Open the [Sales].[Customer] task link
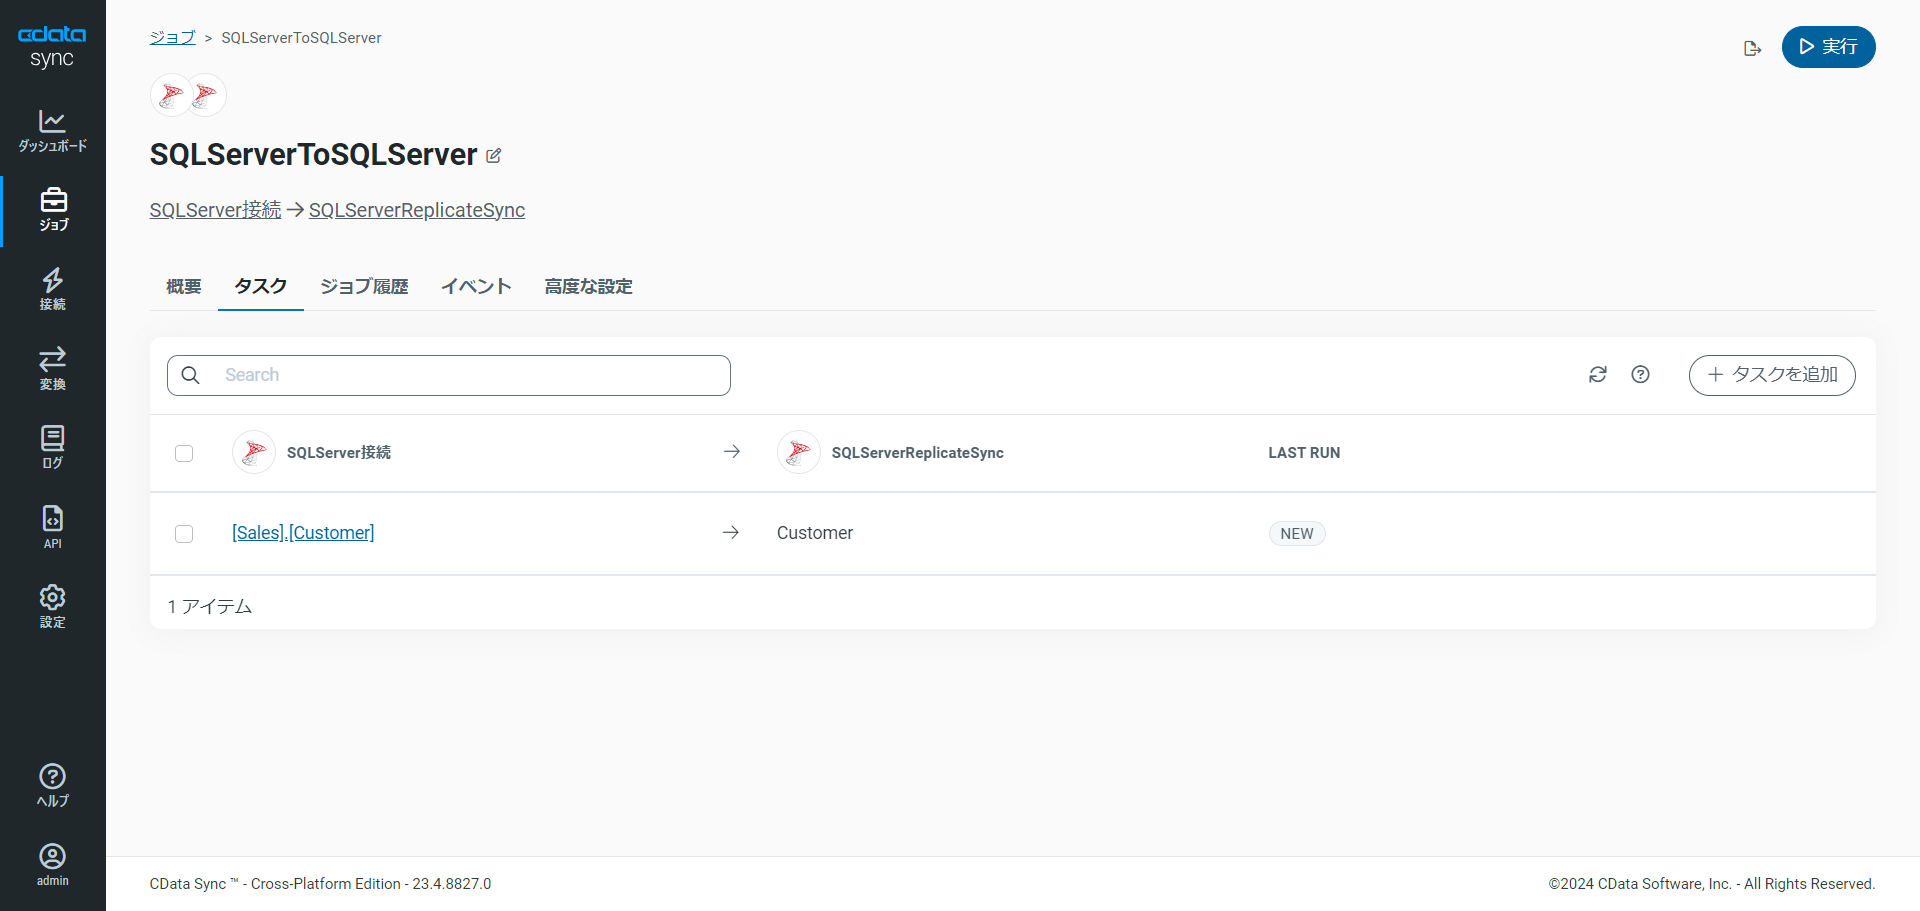 303,533
